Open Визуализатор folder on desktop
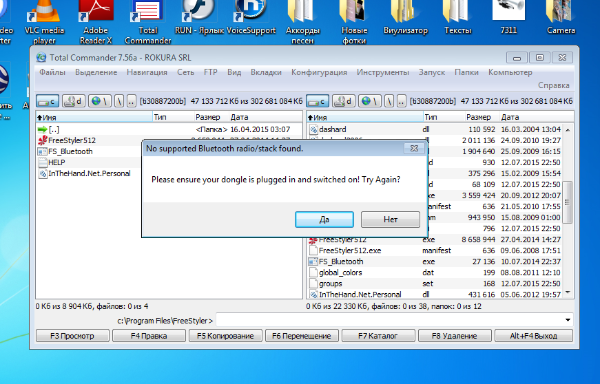Image resolution: width=600 pixels, height=384 pixels. coord(406,17)
